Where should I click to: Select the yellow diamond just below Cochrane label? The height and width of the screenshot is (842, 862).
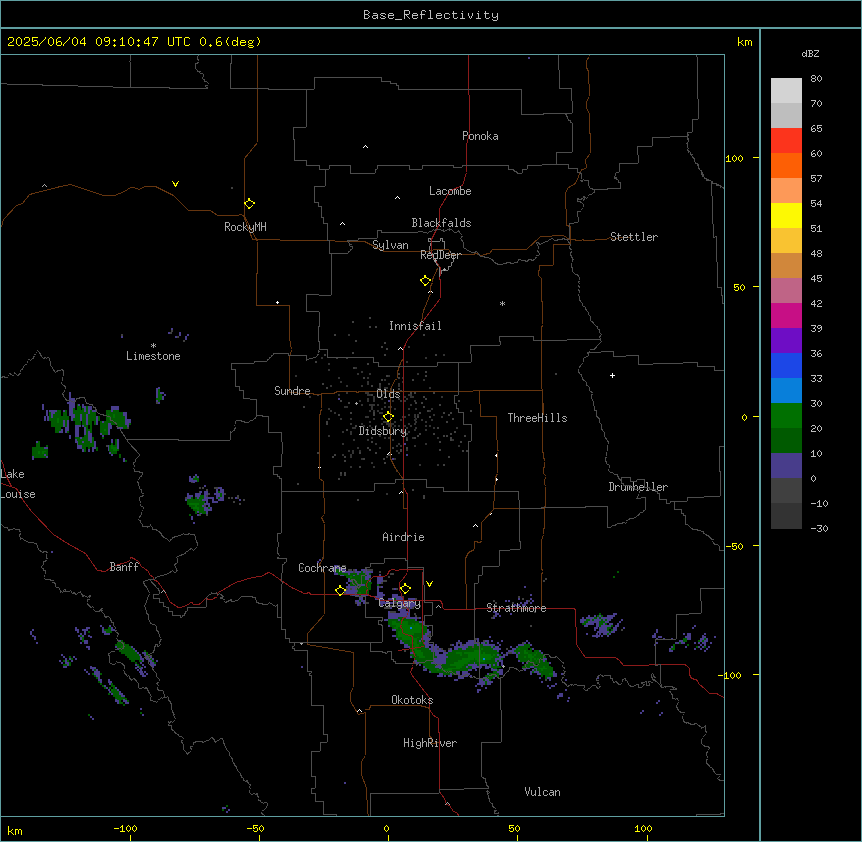click(340, 590)
